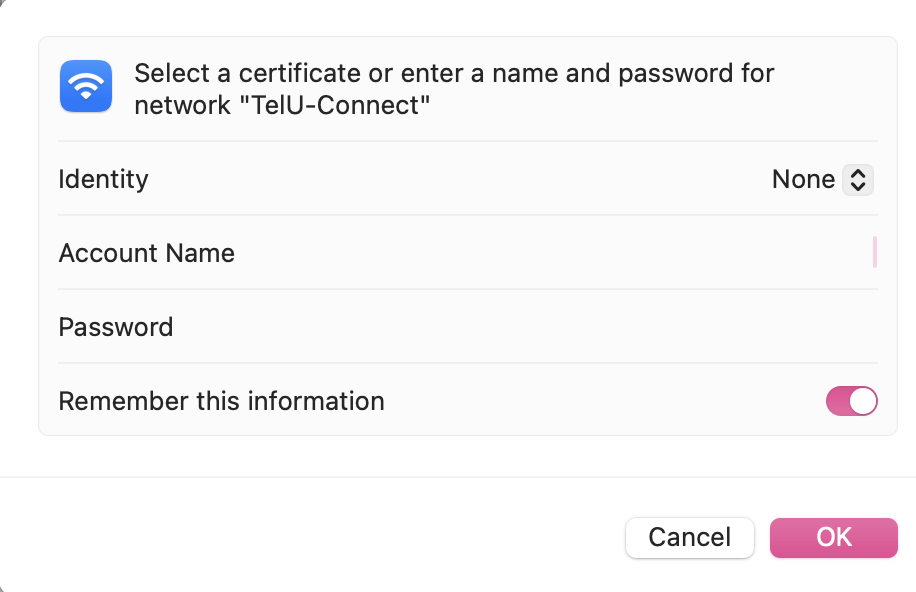This screenshot has height=592, width=916.
Task: Click the "TelU-Connect" network name
Action: pyautogui.click(x=337, y=105)
